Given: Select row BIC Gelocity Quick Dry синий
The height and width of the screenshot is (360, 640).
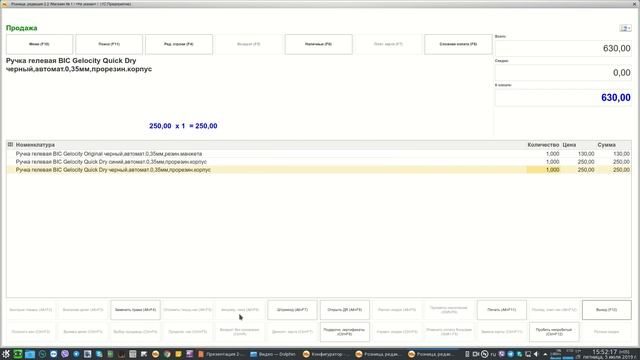Looking at the screenshot, I should [319, 162].
